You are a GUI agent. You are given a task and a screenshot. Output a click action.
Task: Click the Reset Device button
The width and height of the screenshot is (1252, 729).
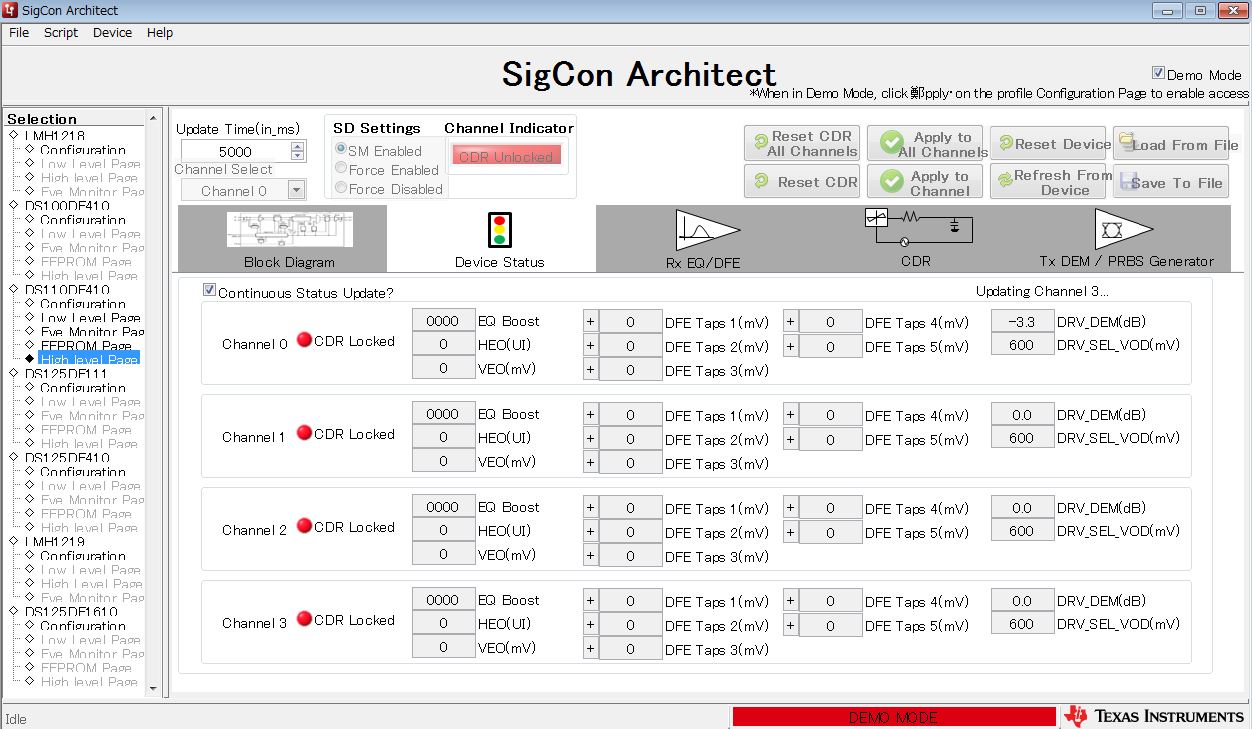pyautogui.click(x=1049, y=143)
